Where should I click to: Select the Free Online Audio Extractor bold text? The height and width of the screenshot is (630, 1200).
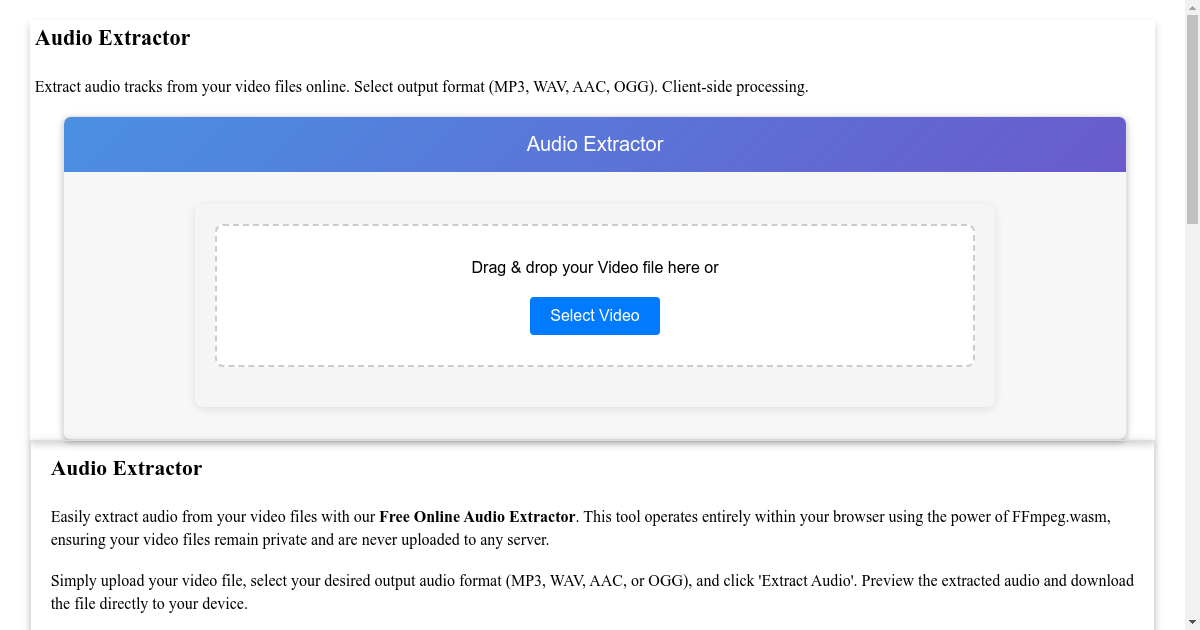click(477, 516)
